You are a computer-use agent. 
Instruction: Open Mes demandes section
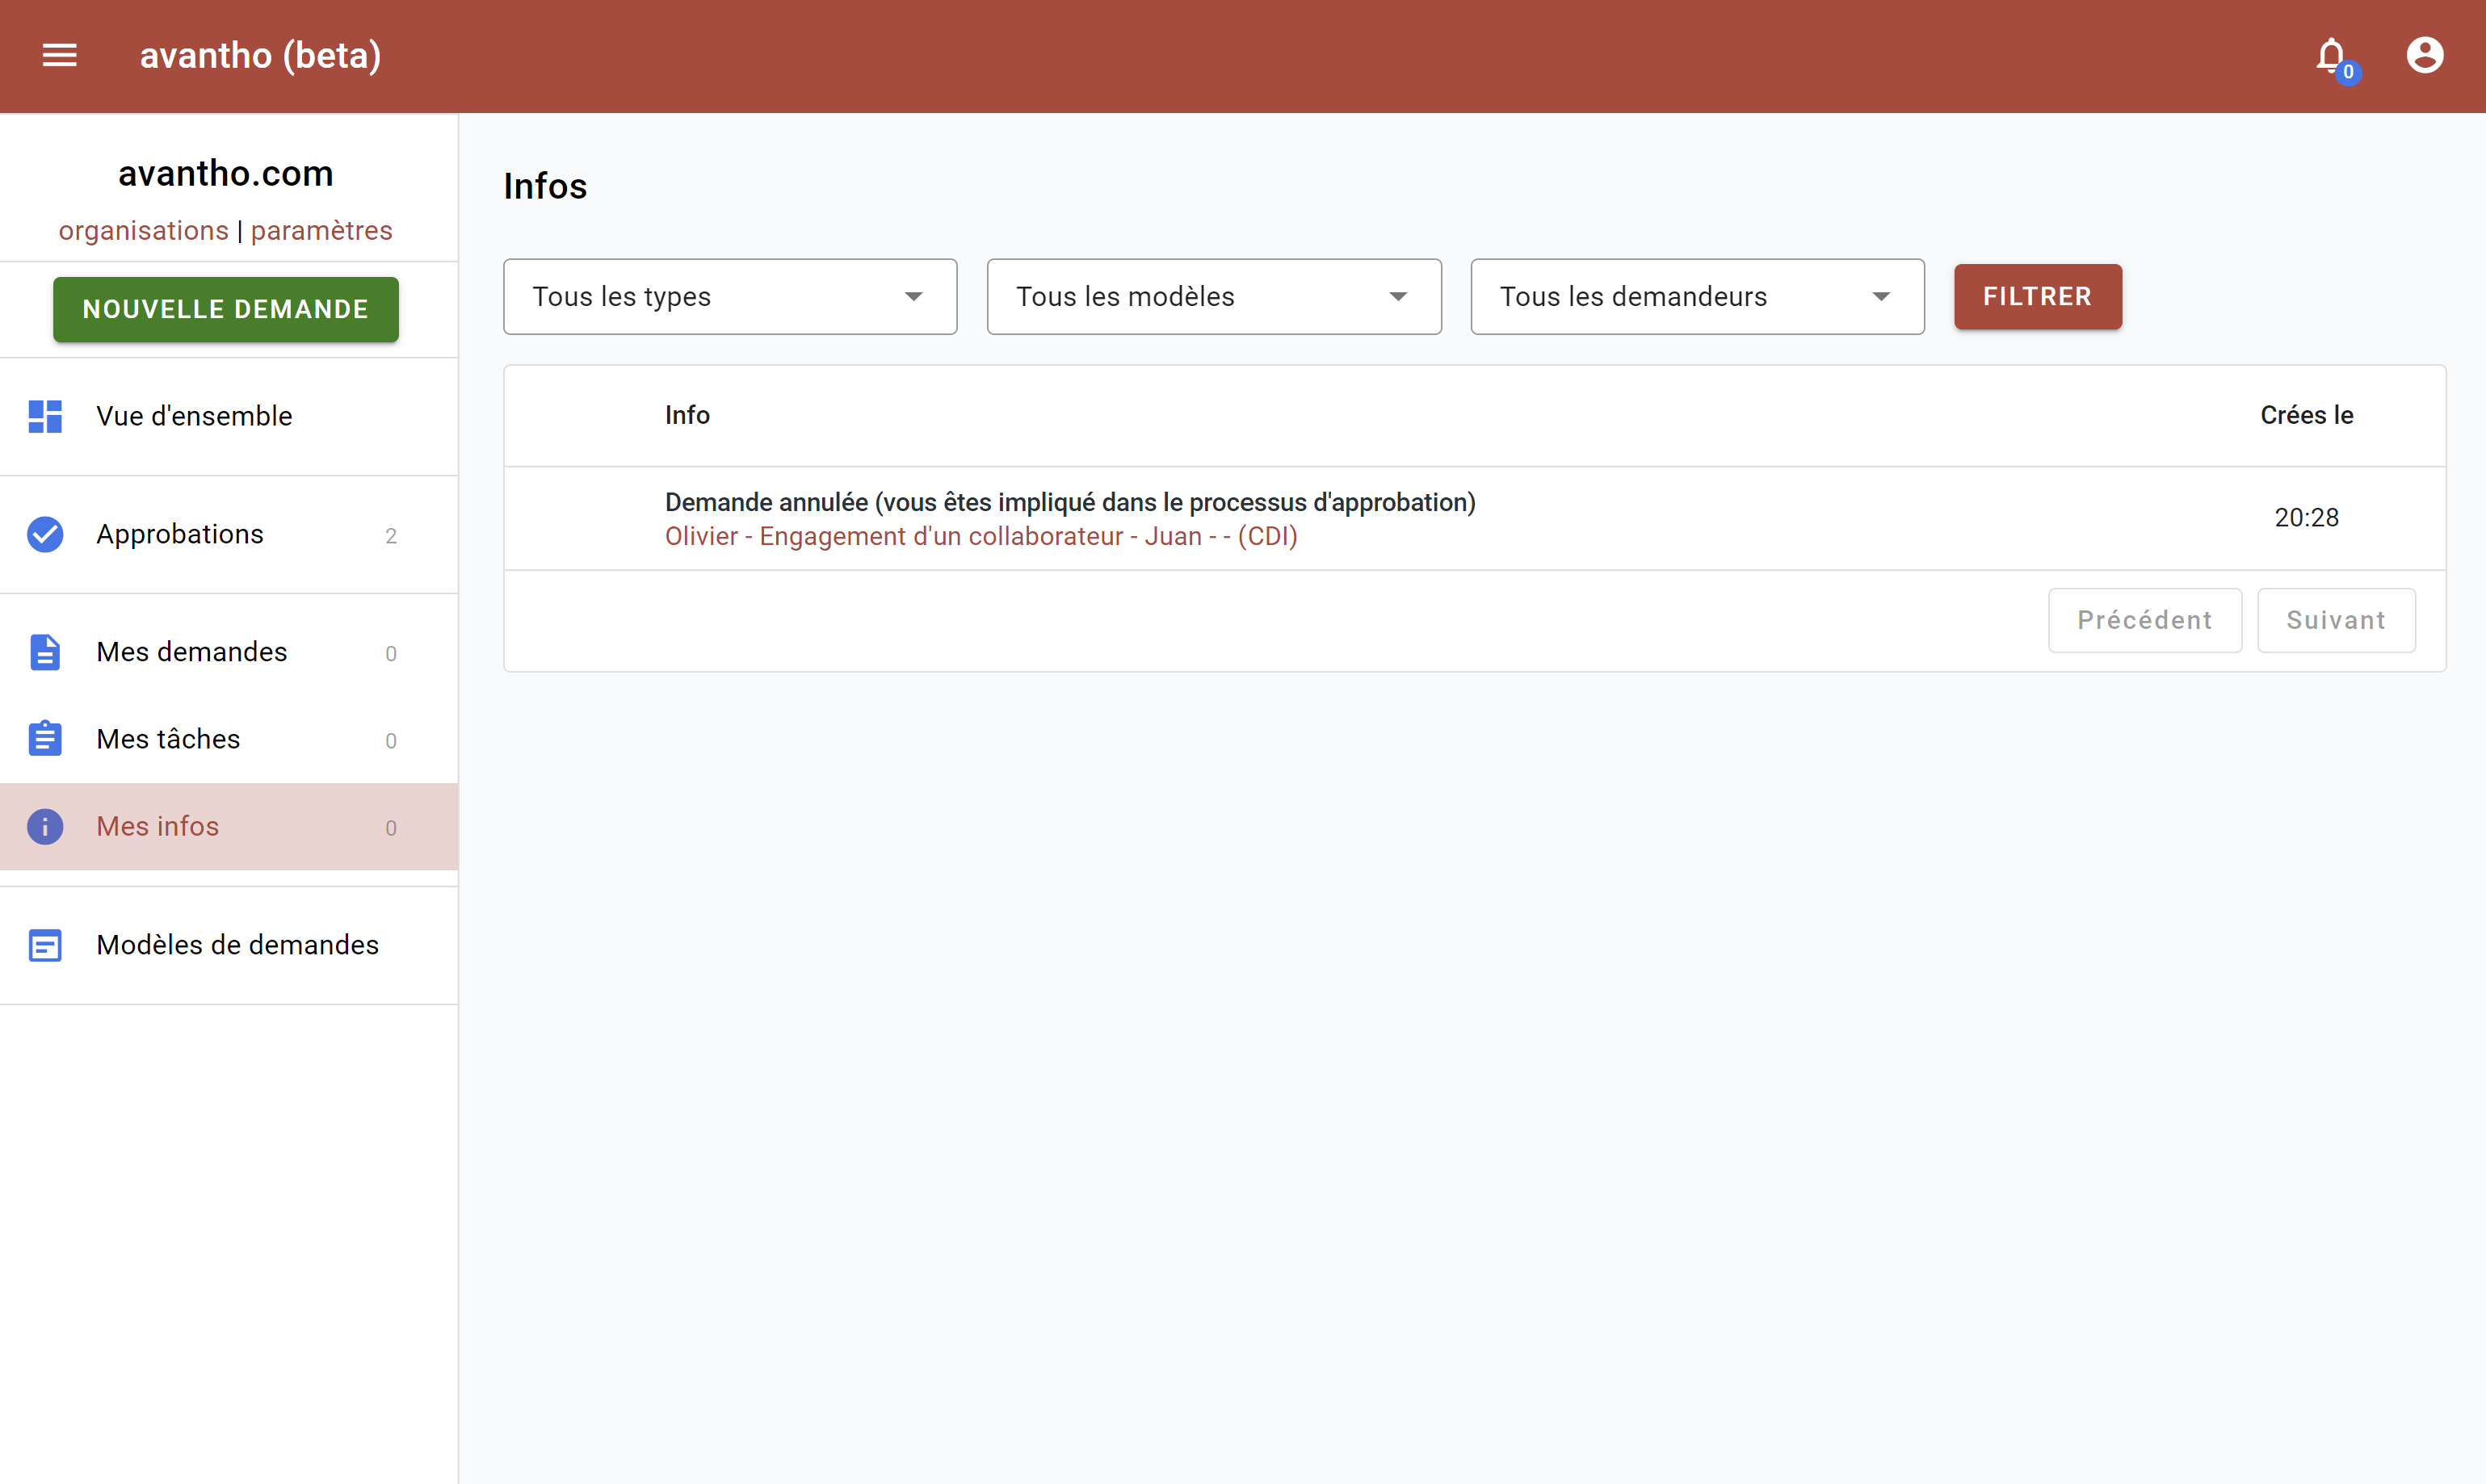click(229, 652)
